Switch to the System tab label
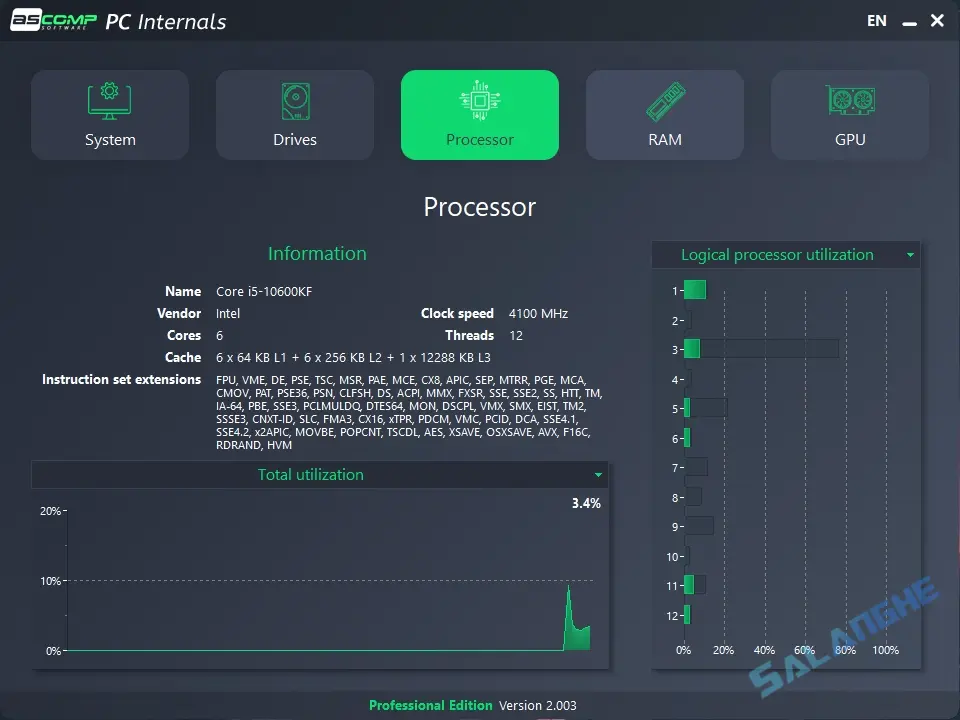This screenshot has height=720, width=960. tap(110, 140)
